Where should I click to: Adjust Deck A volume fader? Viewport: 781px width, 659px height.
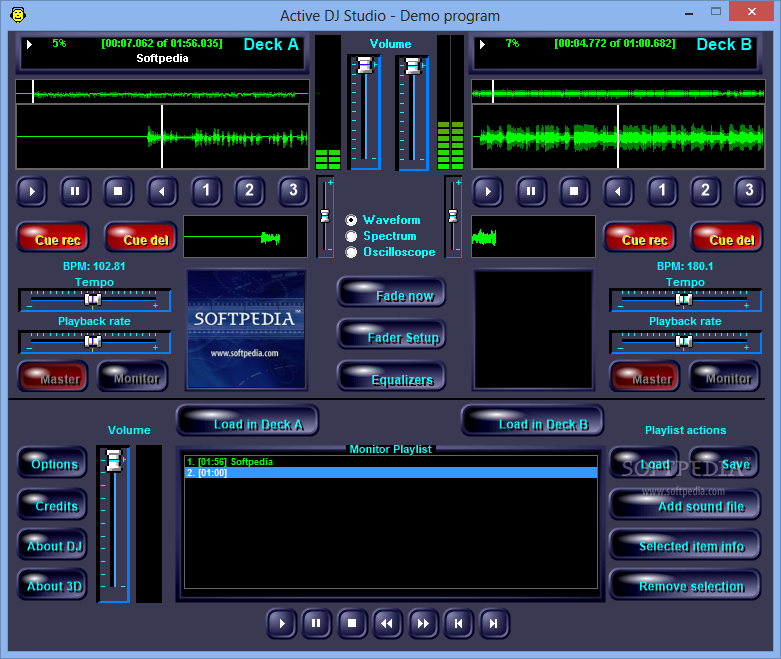[x=366, y=66]
